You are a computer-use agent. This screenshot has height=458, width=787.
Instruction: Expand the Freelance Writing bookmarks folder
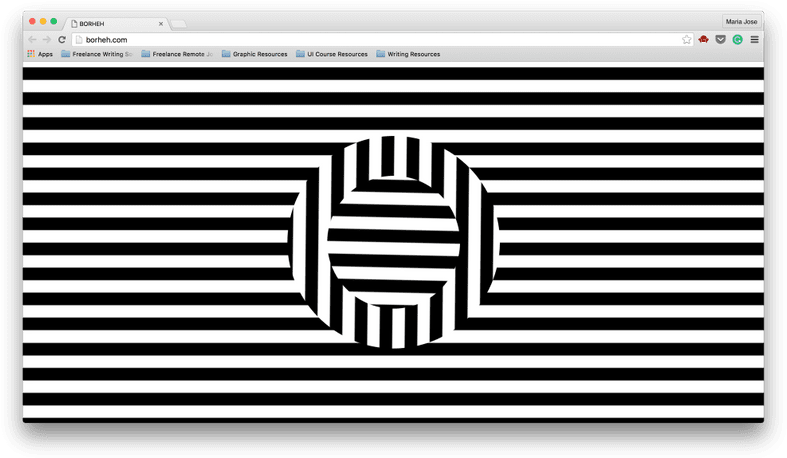tap(98, 54)
